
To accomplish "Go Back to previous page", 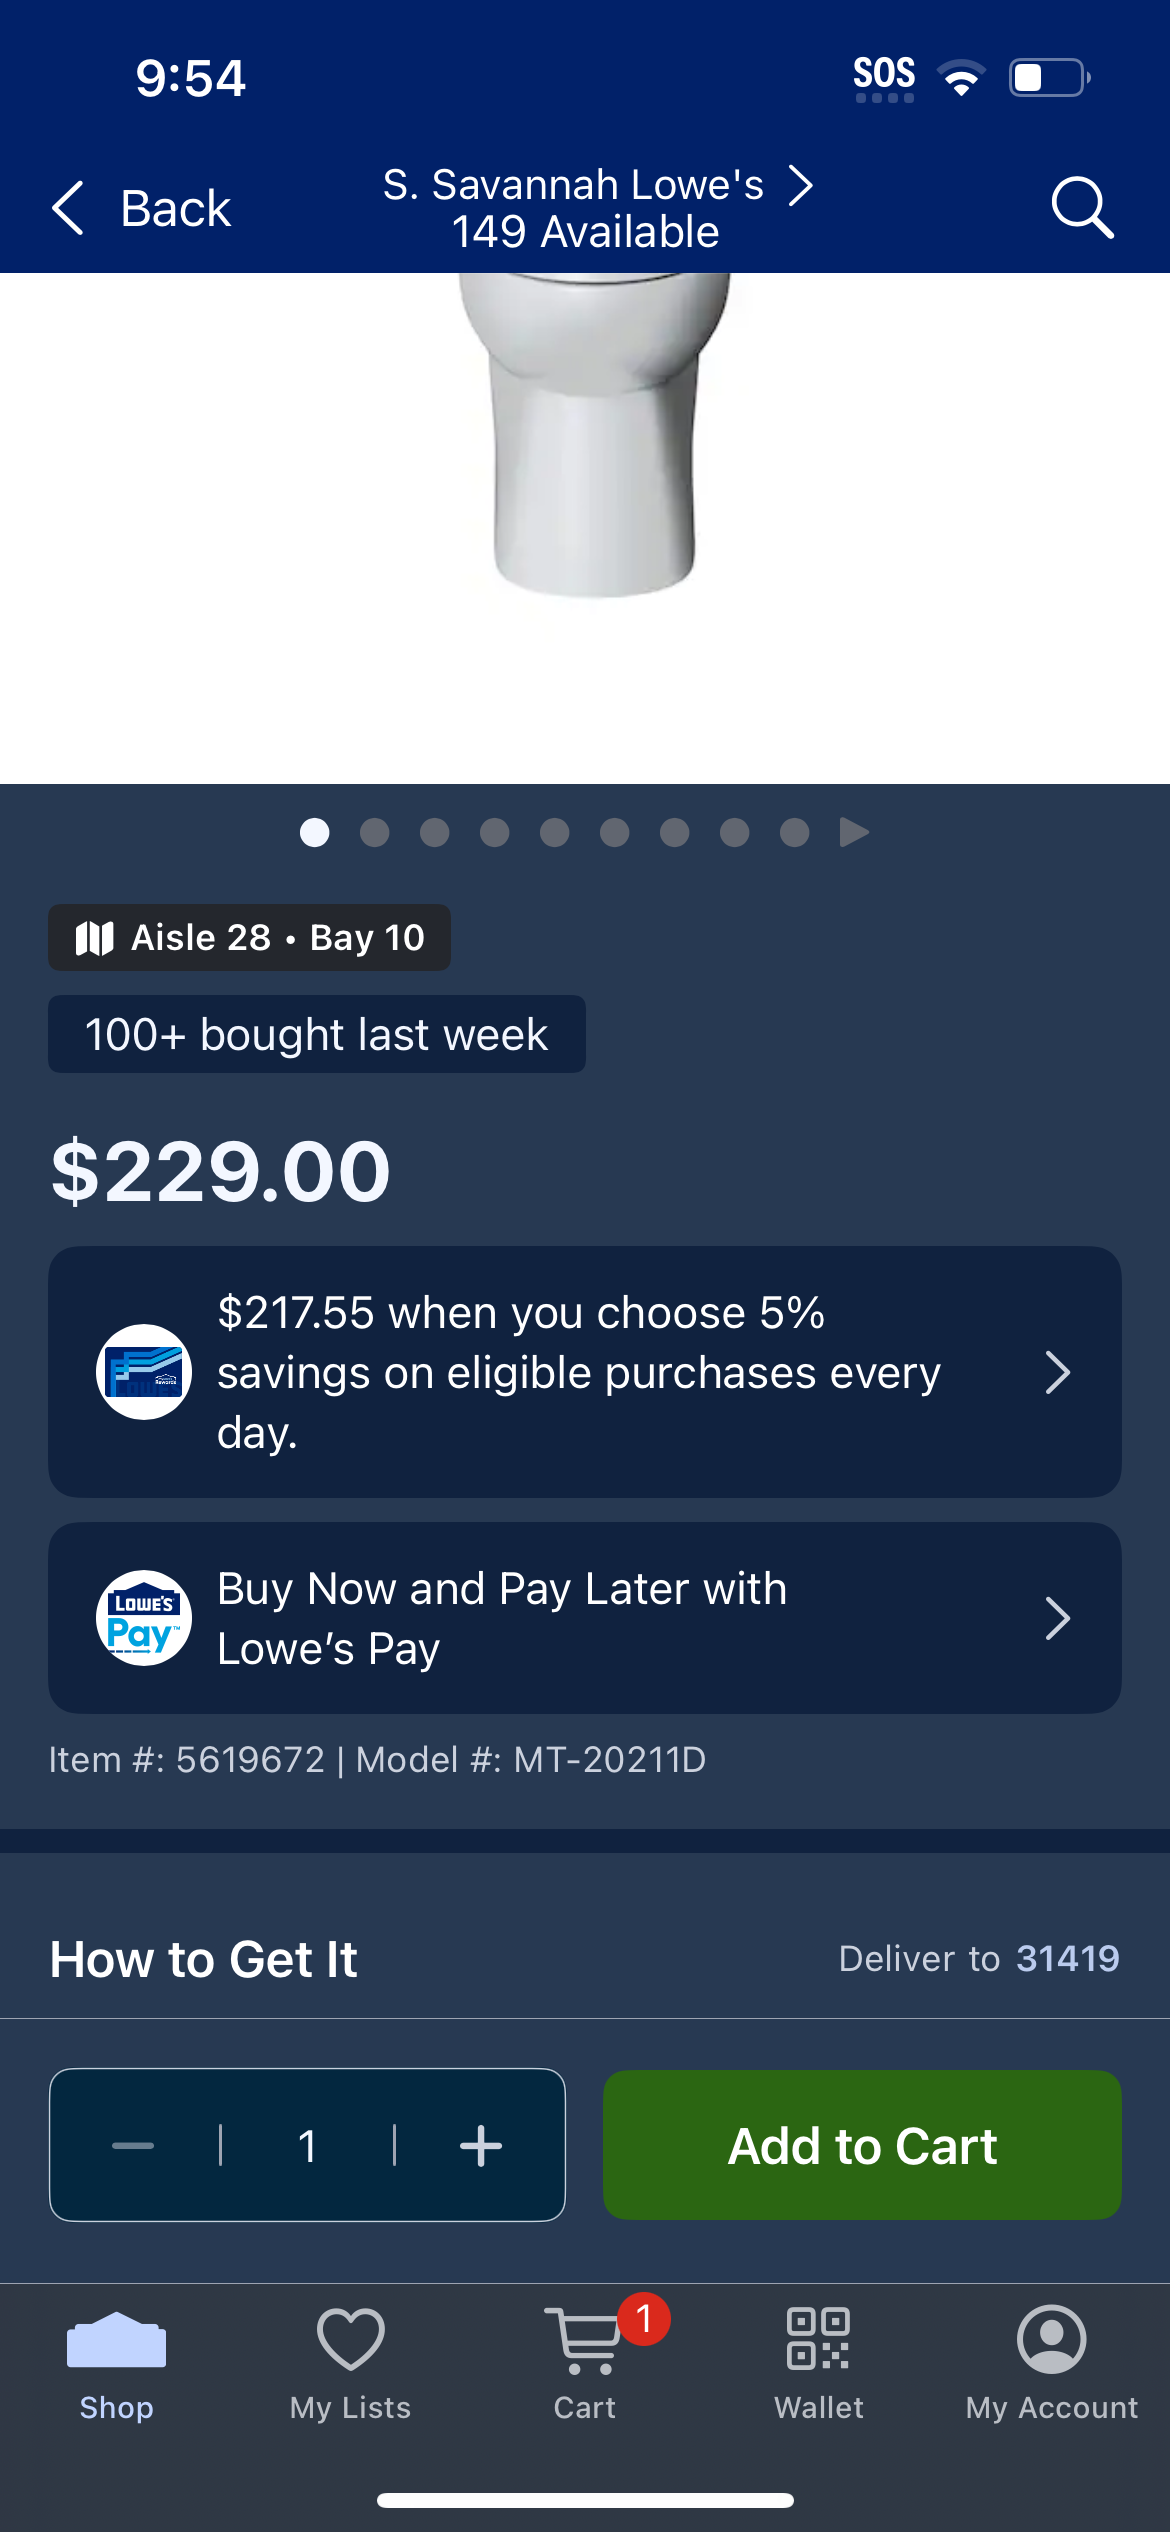I will [x=141, y=208].
